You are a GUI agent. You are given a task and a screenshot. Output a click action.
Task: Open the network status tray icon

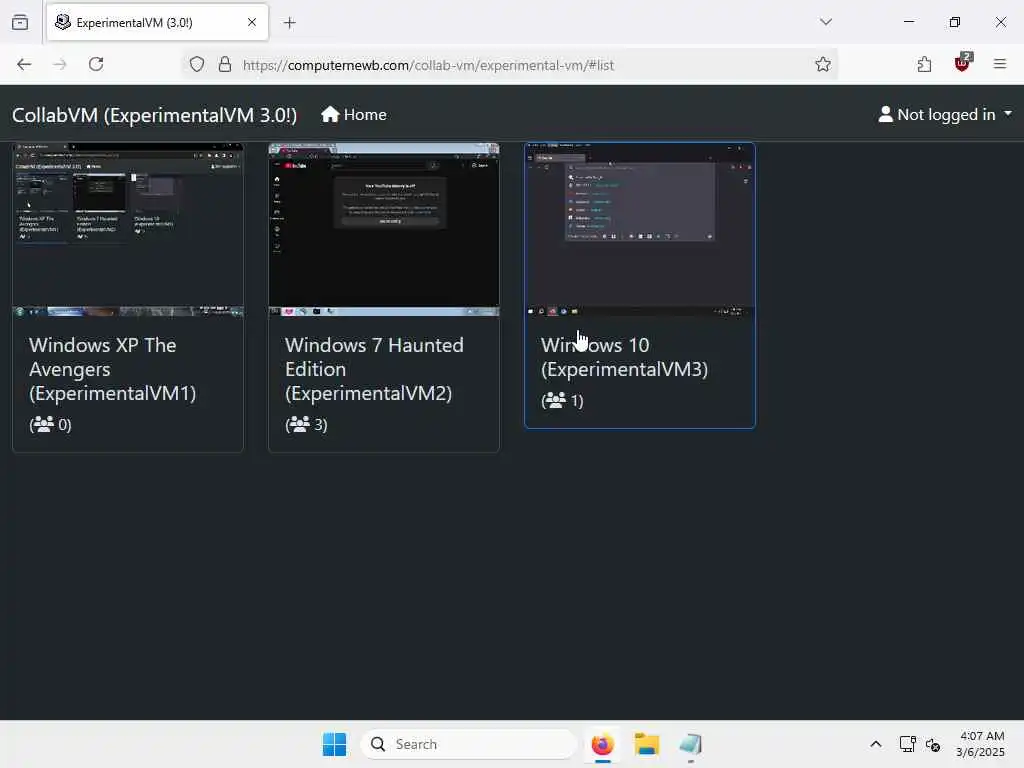907,744
